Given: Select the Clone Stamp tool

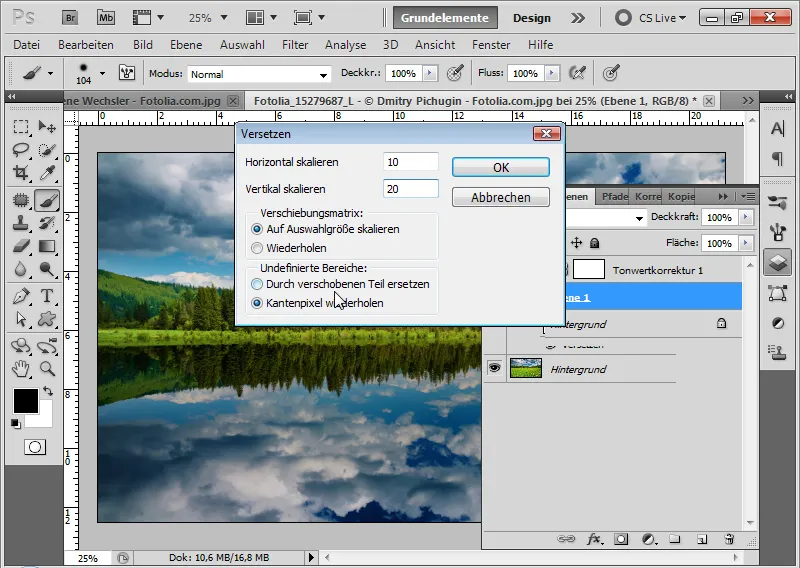Looking at the screenshot, I should tap(21, 223).
